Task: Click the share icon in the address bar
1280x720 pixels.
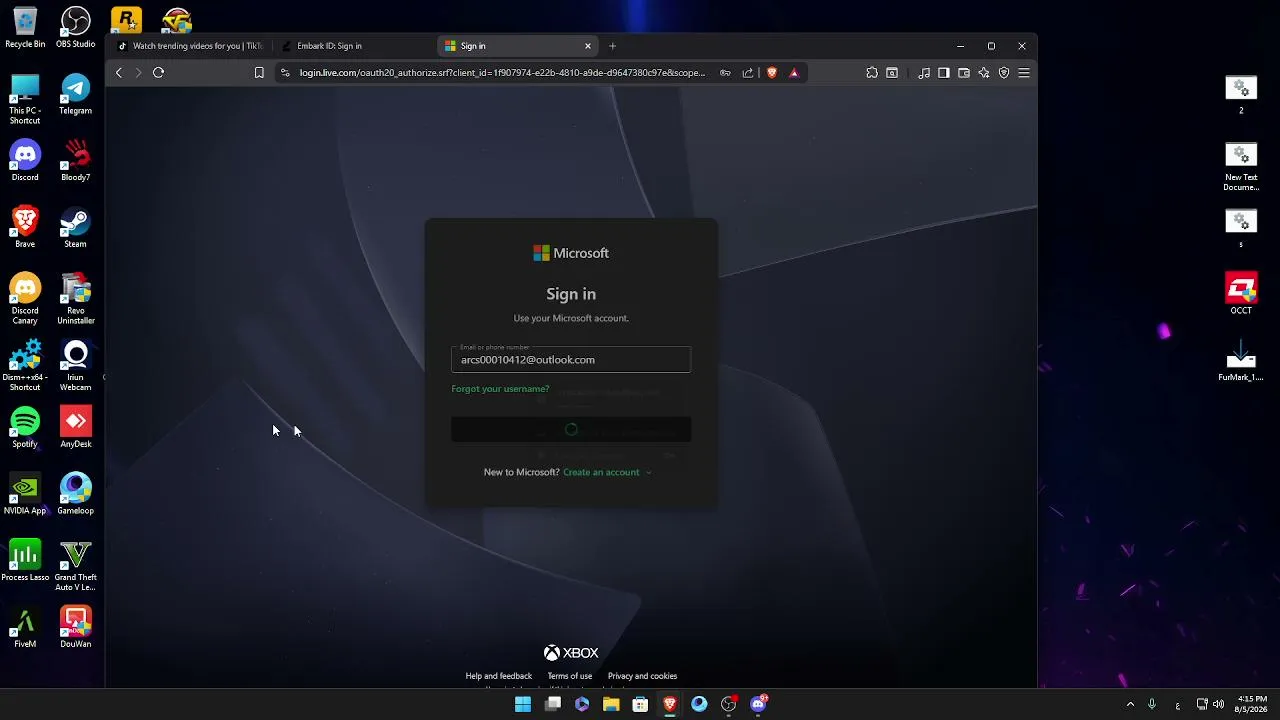Action: (x=748, y=73)
